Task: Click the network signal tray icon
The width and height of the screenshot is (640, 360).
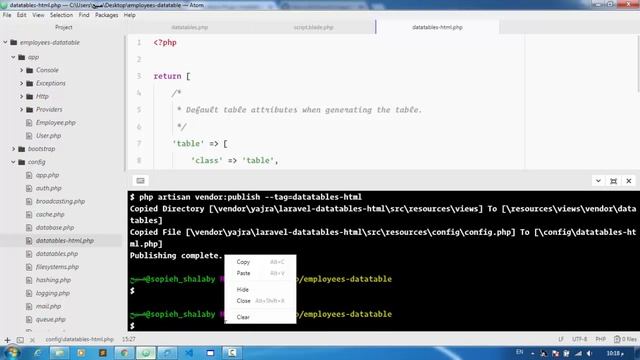Action: pos(578,353)
